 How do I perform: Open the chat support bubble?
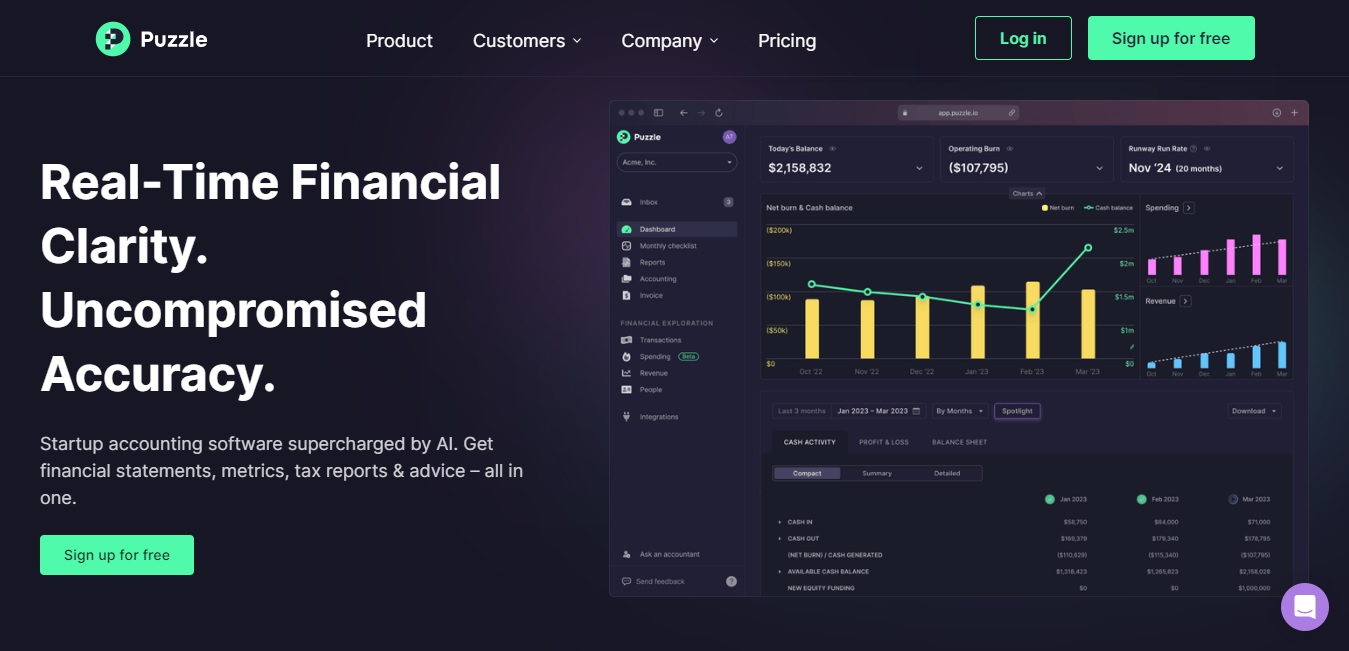tap(1304, 607)
